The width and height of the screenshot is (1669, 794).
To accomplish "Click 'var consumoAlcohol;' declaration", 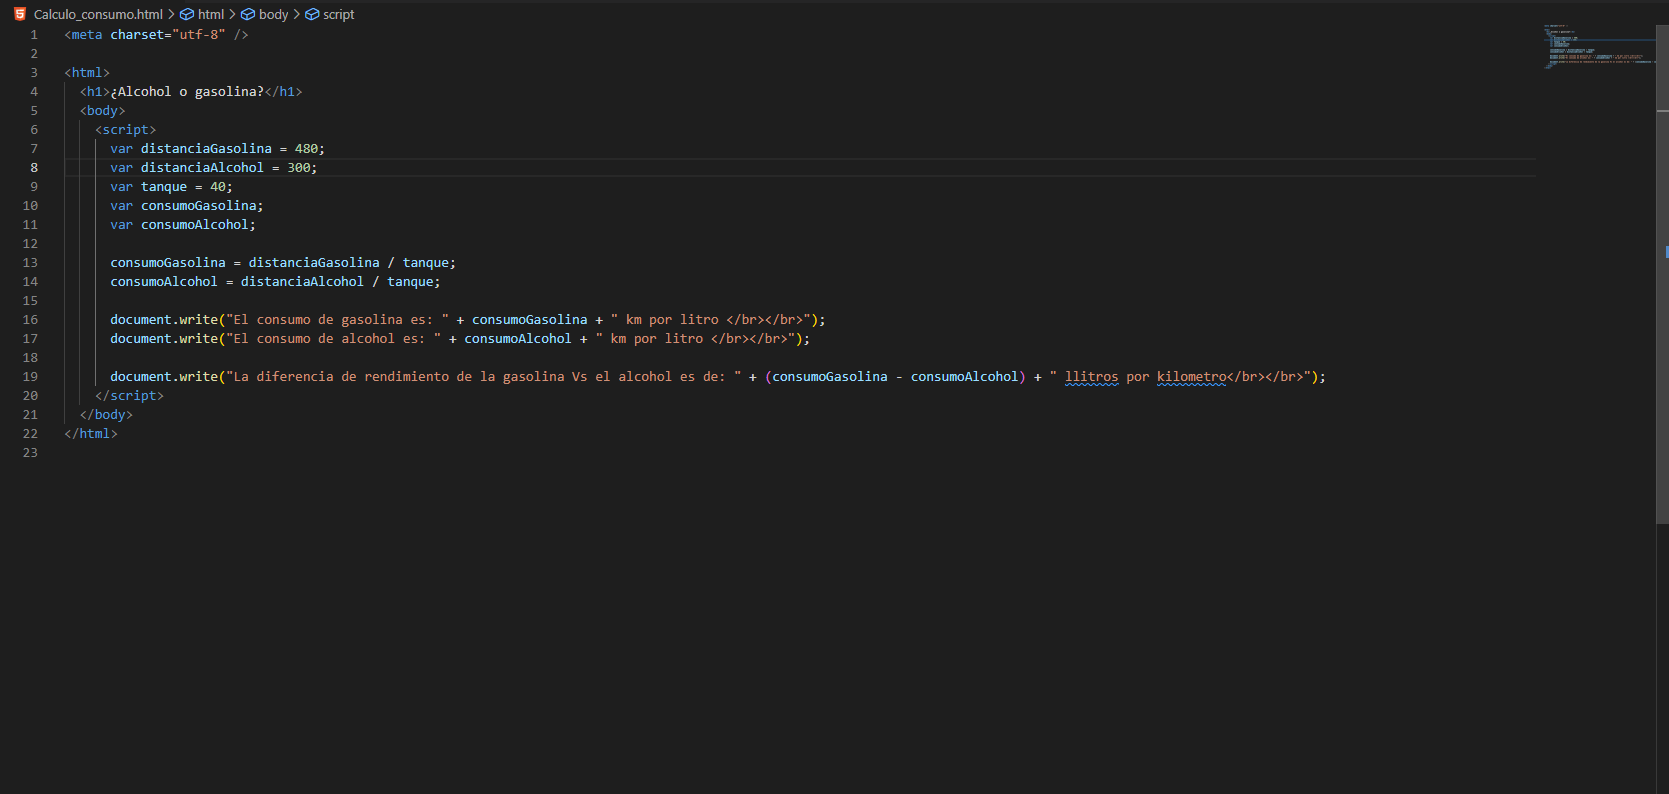I will coord(183,225).
